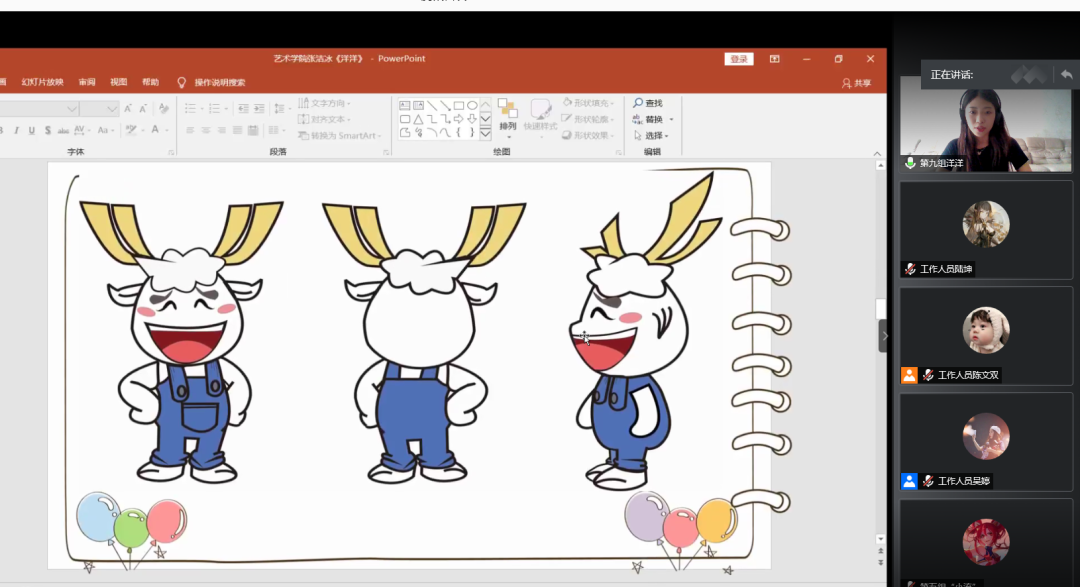Select the left brace shape
Screen dimensions: 1080x587
coord(459,133)
